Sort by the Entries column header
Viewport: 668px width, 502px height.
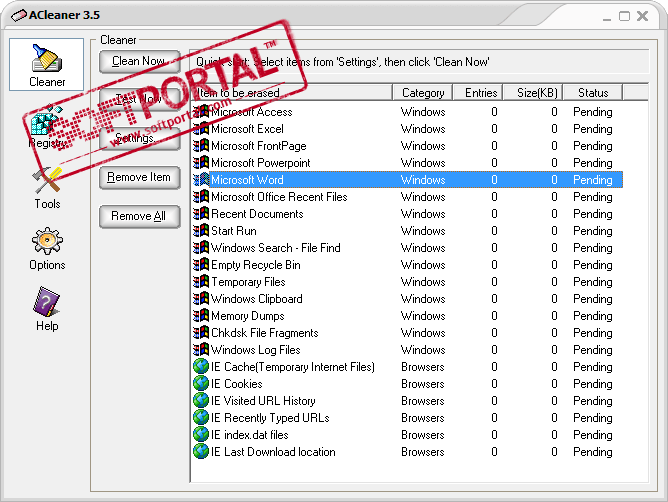click(478, 92)
